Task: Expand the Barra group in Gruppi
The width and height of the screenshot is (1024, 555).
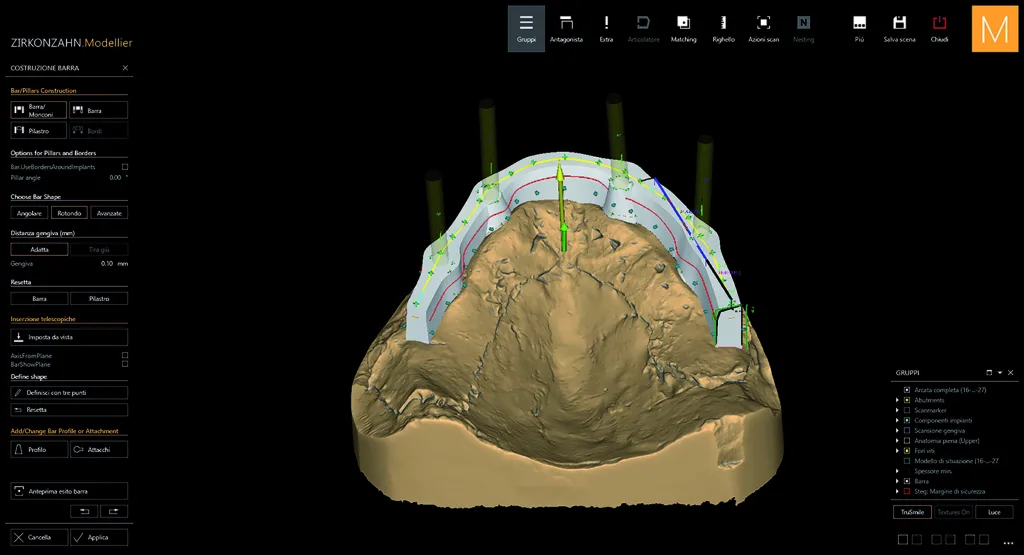Action: click(x=897, y=481)
